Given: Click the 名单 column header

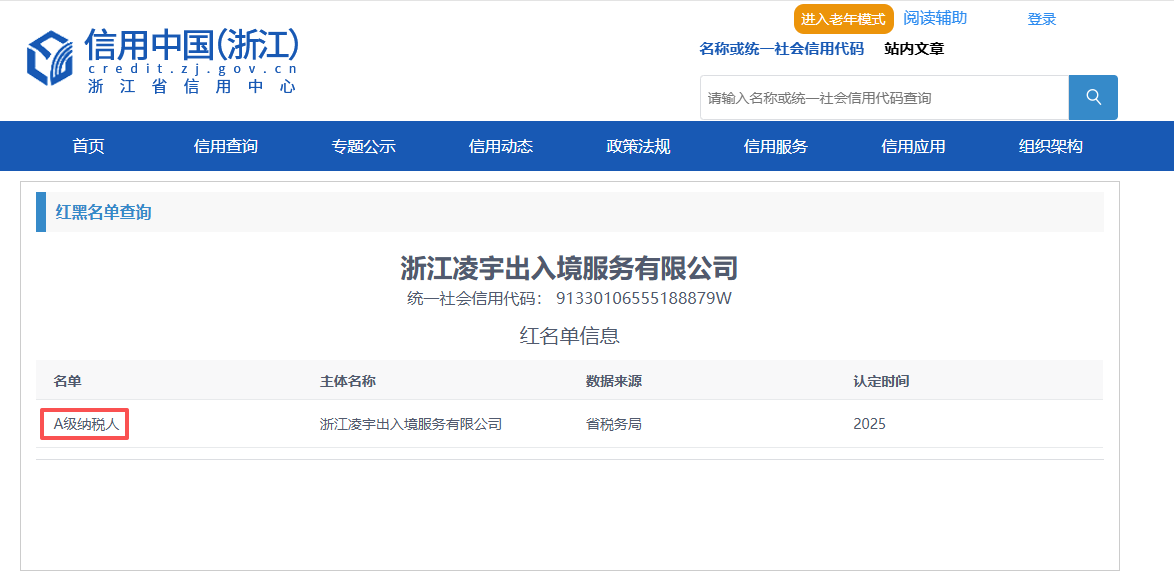Looking at the screenshot, I should pos(67,382).
